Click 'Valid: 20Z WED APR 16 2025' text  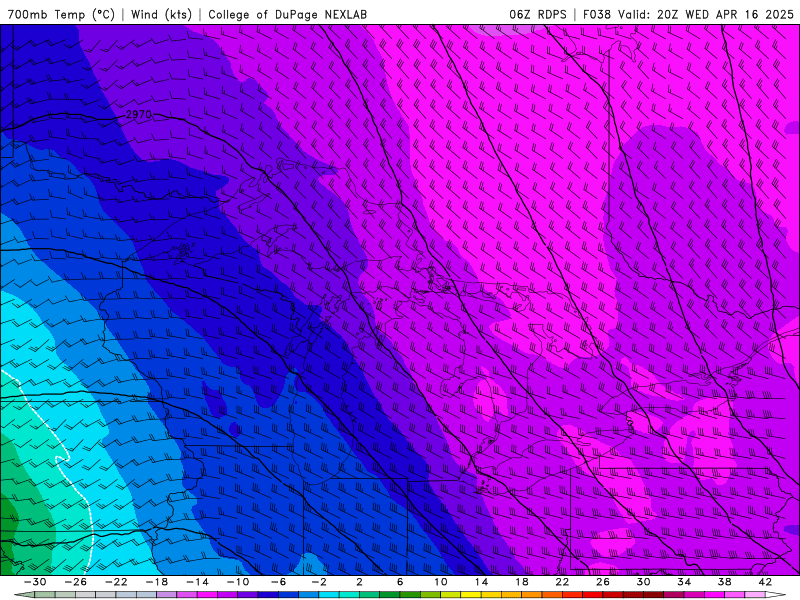point(706,14)
